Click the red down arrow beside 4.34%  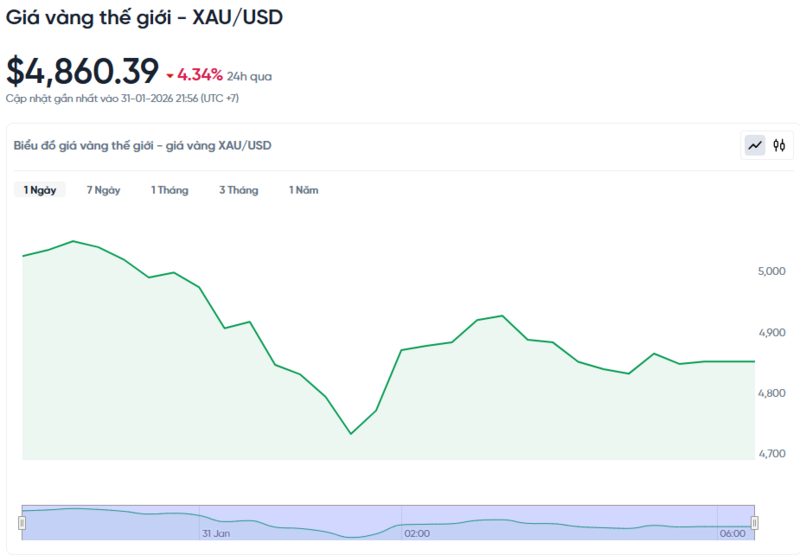[x=170, y=75]
